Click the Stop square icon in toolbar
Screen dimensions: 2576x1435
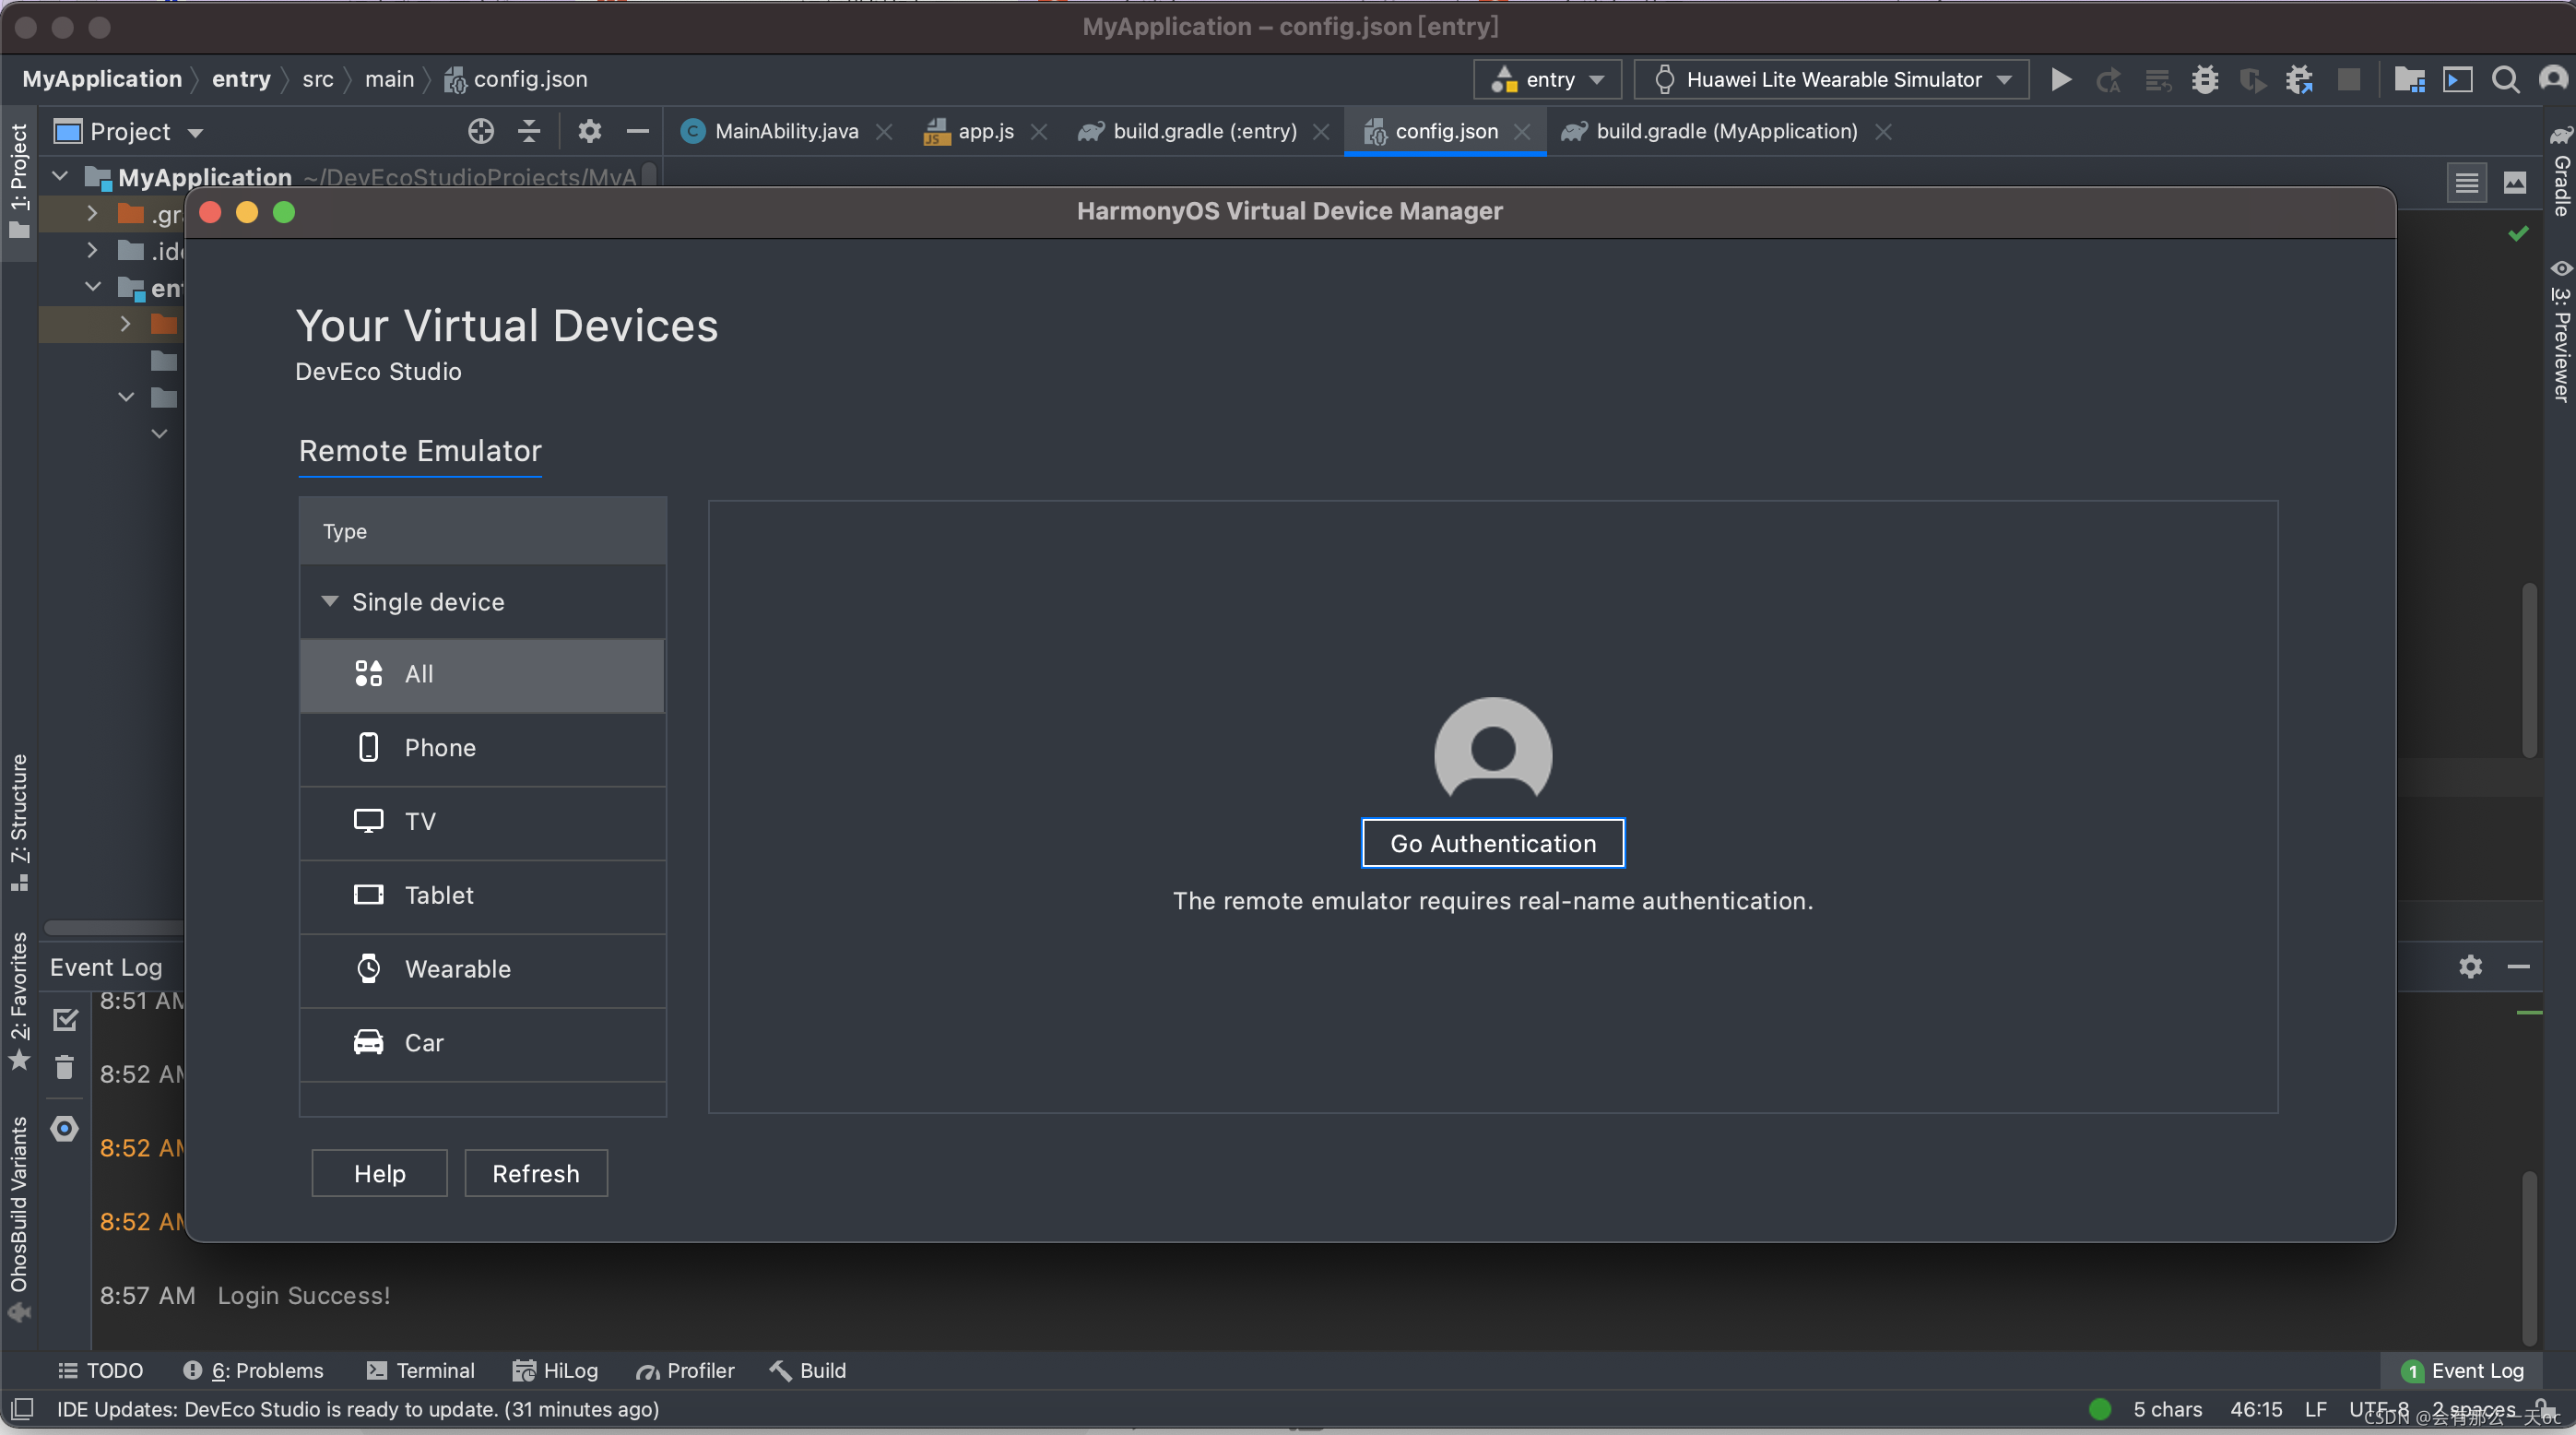(x=2349, y=80)
